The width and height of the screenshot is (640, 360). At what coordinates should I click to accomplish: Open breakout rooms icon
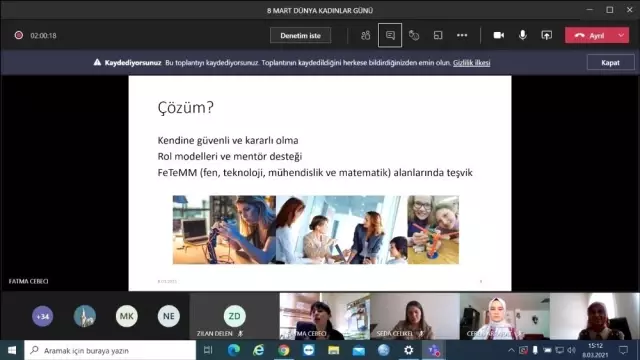pyautogui.click(x=438, y=36)
